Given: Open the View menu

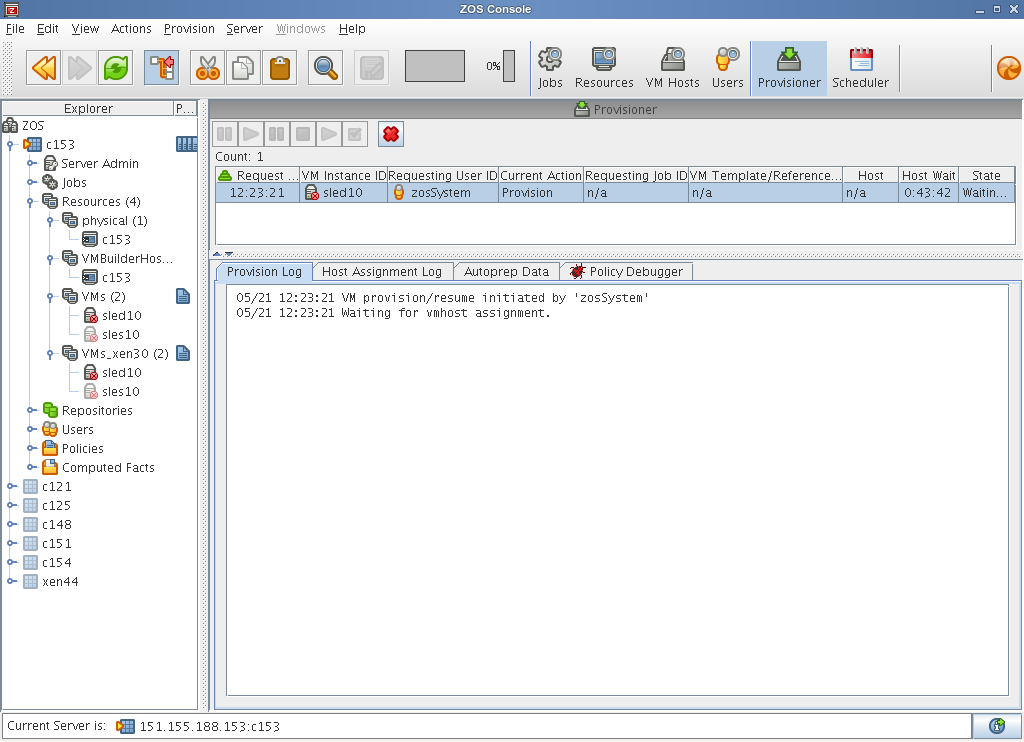Looking at the screenshot, I should pos(85,29).
